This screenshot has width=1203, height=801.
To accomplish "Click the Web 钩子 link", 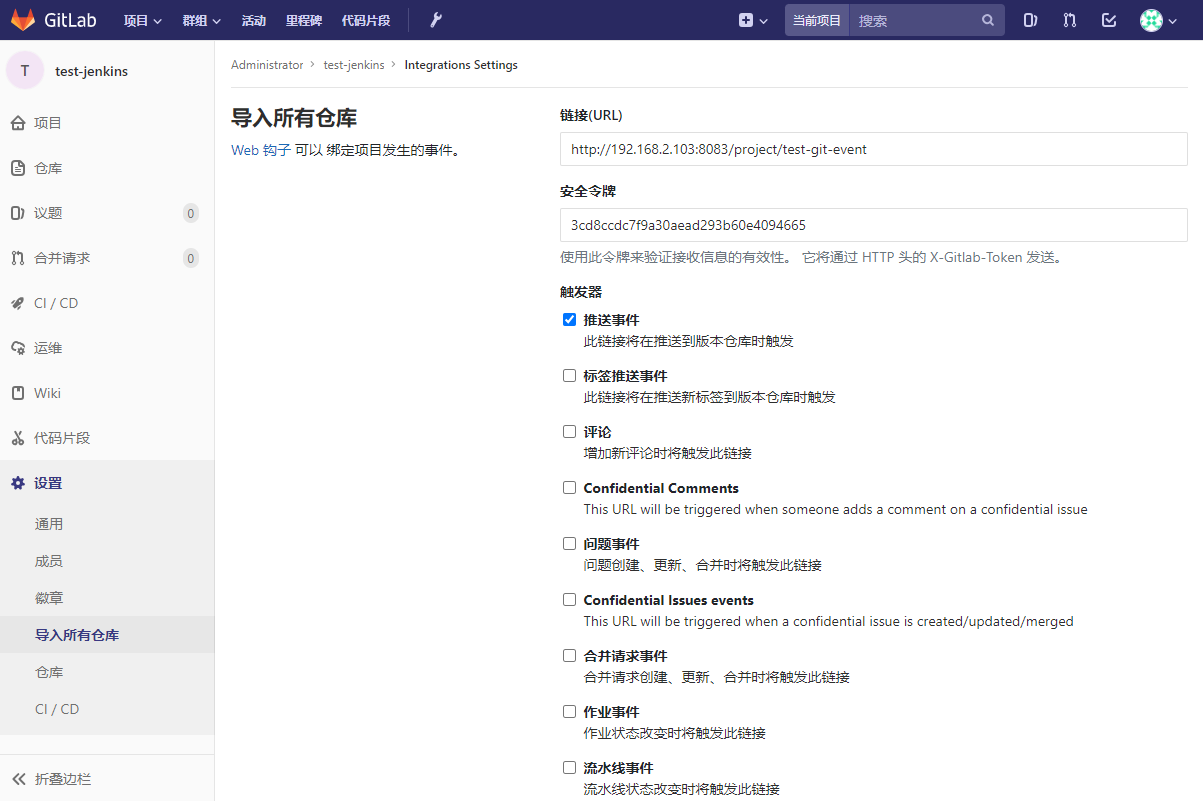I will (x=260, y=150).
